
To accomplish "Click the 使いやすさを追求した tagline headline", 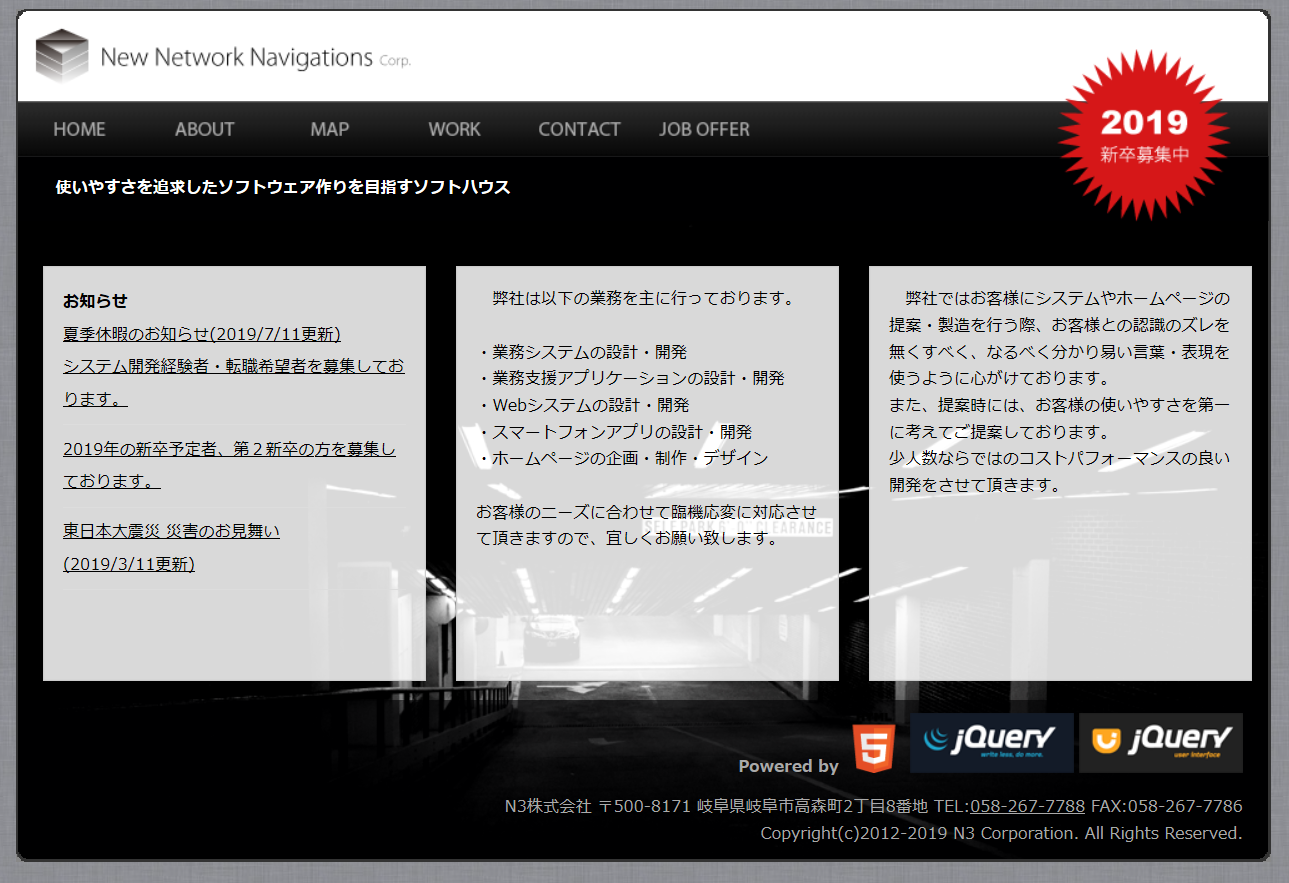I will pyautogui.click(x=283, y=187).
